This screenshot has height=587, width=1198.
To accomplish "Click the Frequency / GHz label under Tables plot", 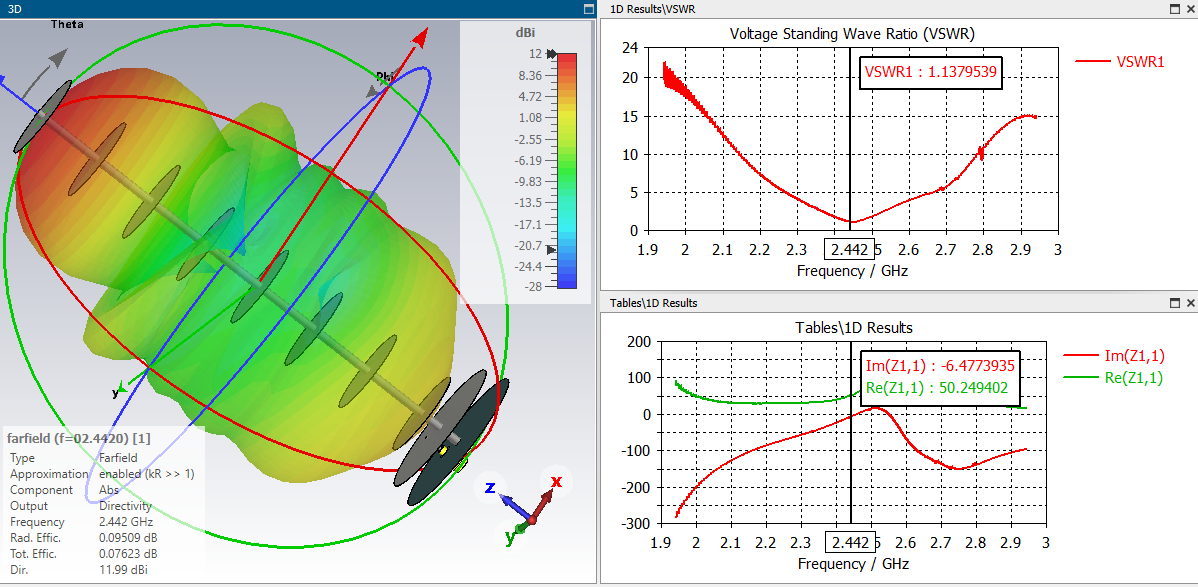I will point(853,563).
